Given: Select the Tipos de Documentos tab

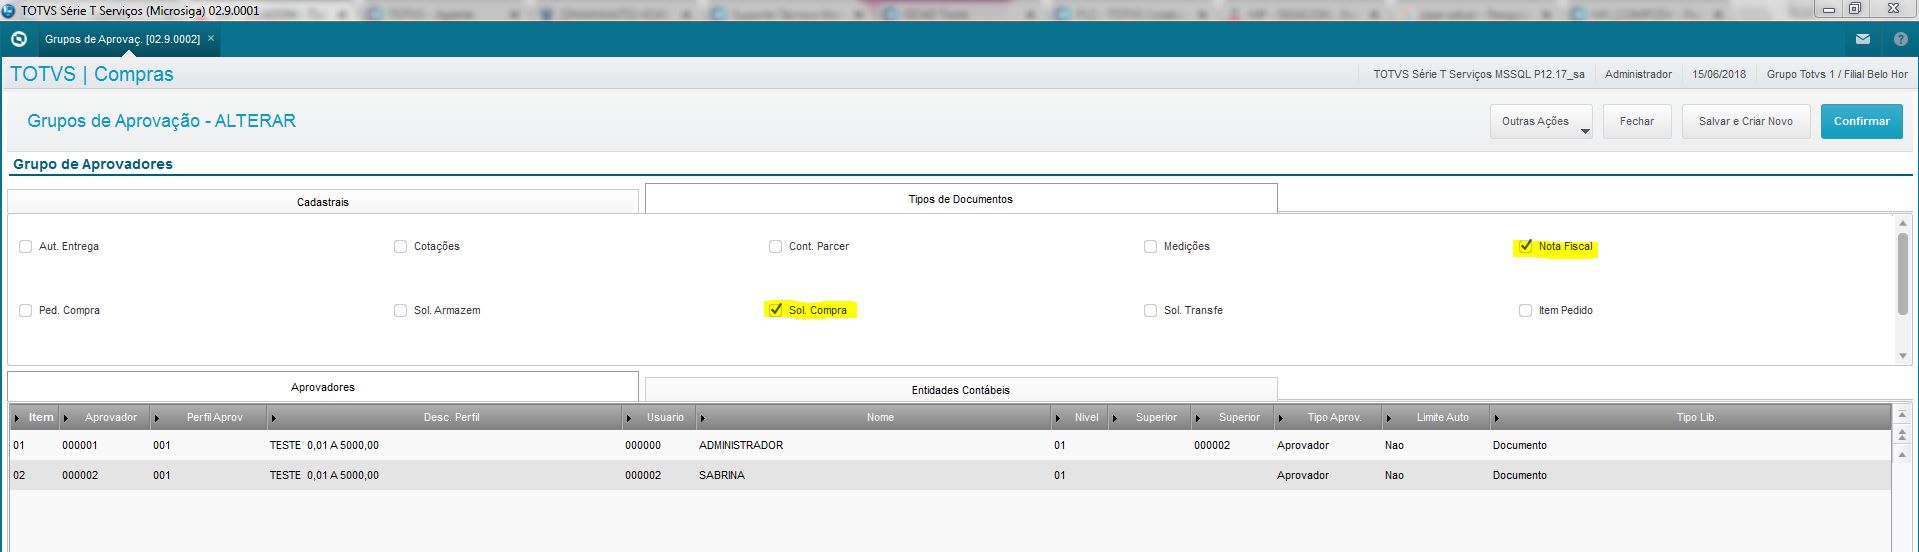Looking at the screenshot, I should pyautogui.click(x=961, y=199).
